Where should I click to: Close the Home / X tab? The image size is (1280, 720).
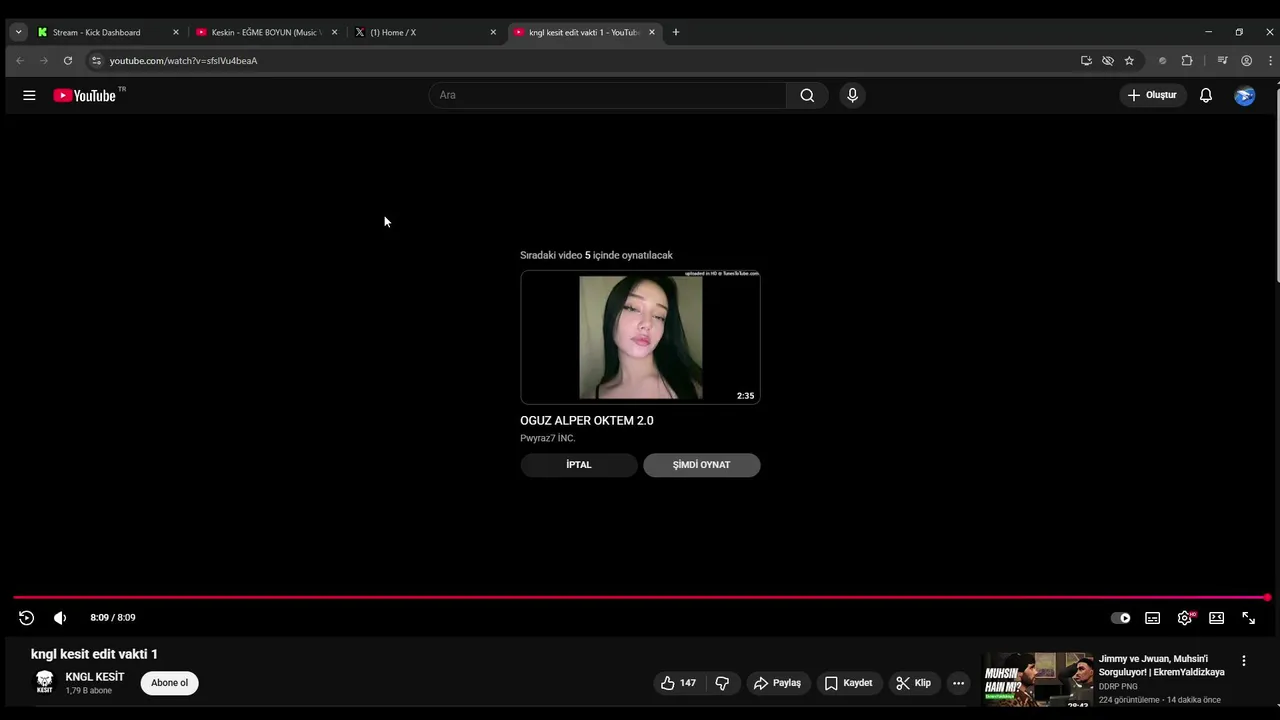(493, 32)
